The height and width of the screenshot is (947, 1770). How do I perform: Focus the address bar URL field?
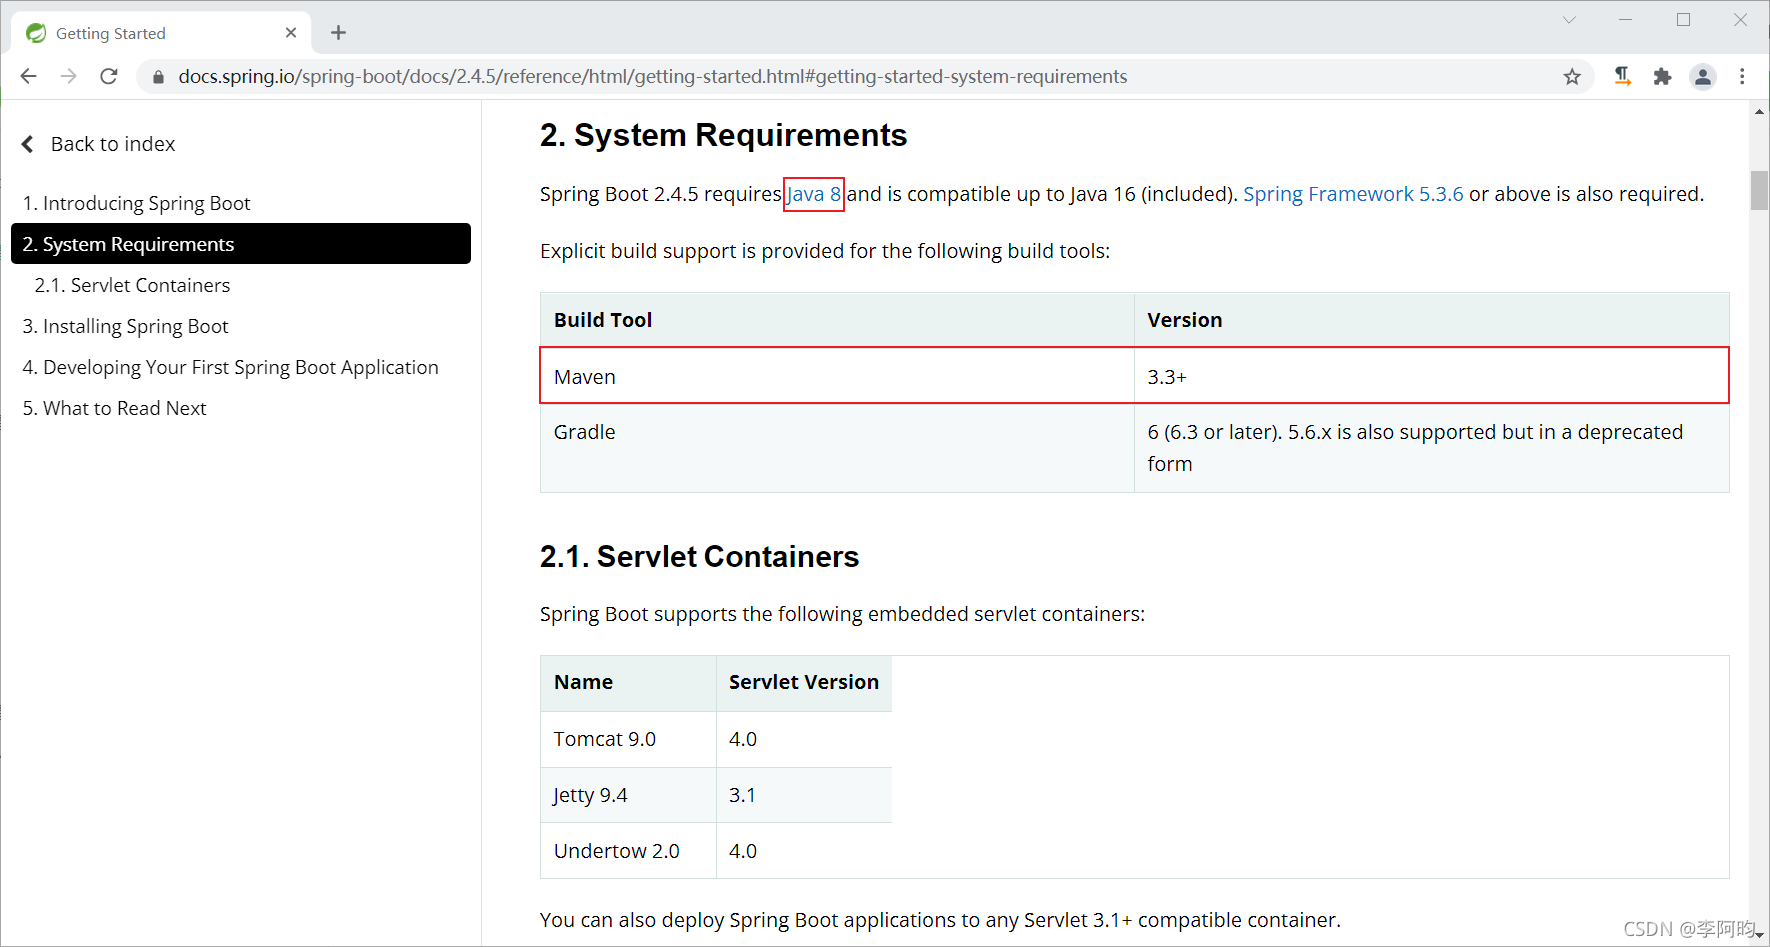tap(652, 77)
